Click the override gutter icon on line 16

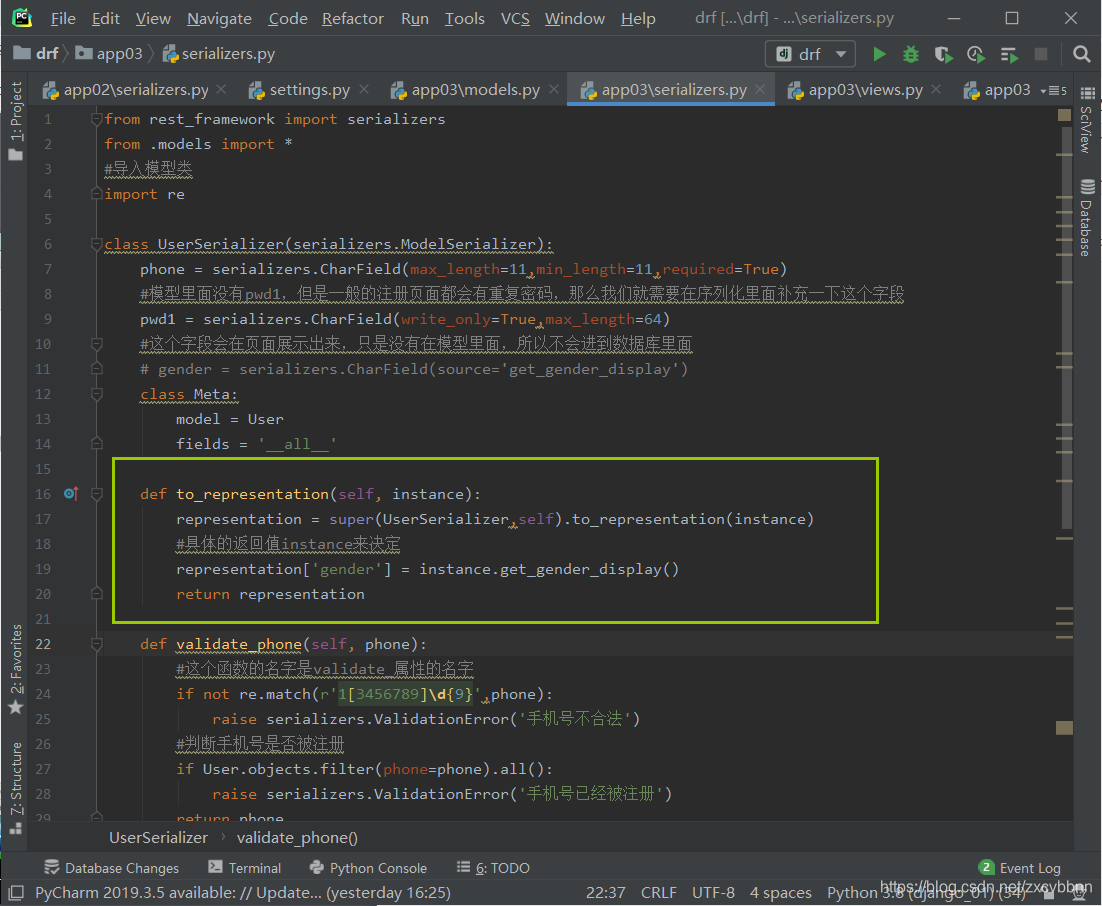pyautogui.click(x=71, y=494)
